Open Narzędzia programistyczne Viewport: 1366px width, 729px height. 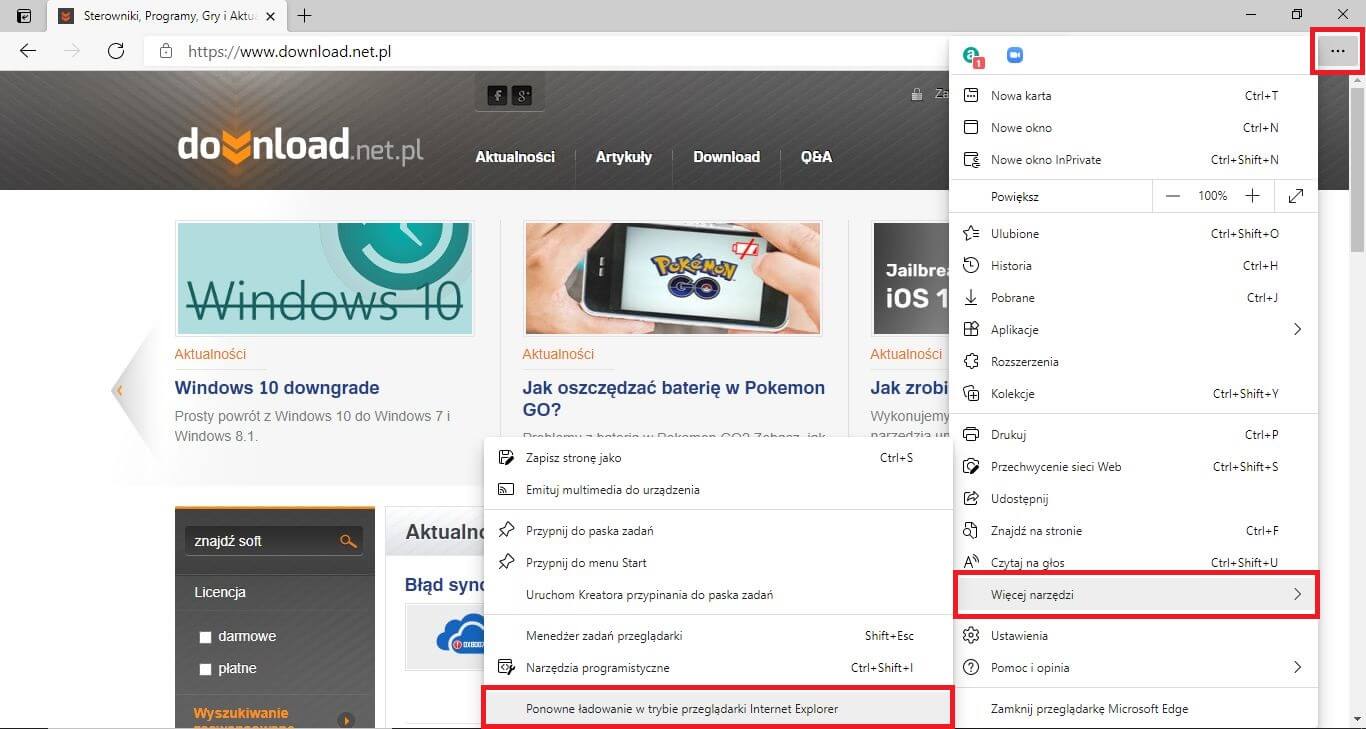tap(716, 668)
